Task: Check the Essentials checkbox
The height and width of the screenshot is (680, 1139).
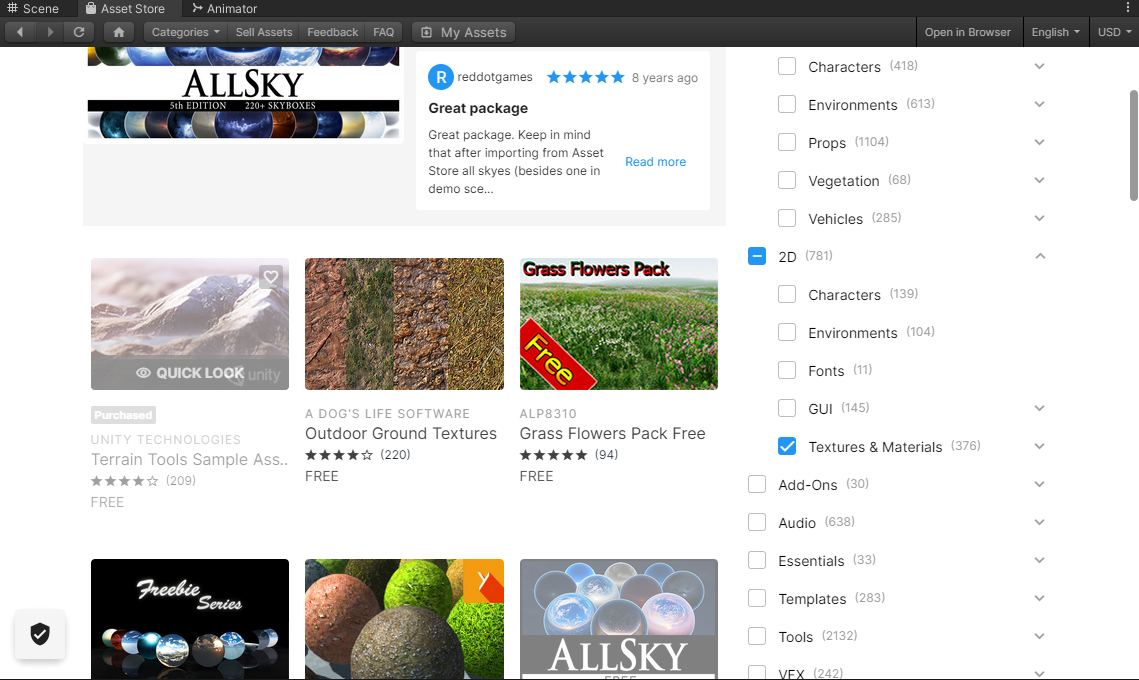Action: 757,560
